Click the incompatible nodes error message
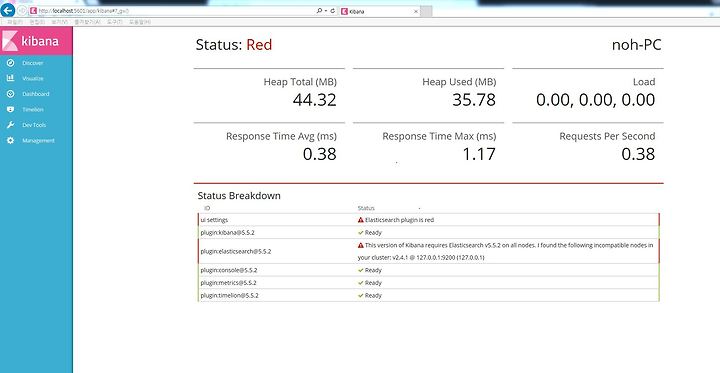This screenshot has height=373, width=720. 505,251
